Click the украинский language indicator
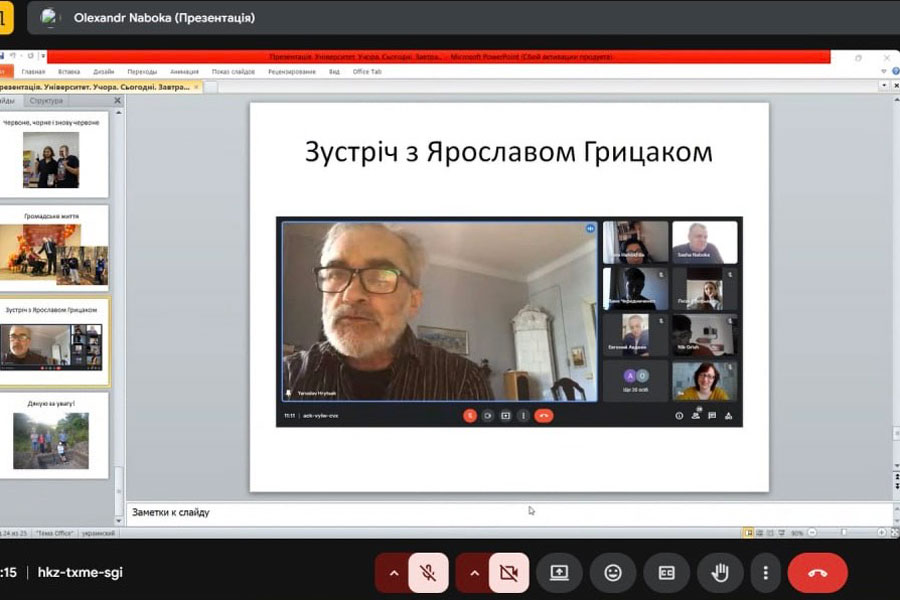The height and width of the screenshot is (600, 900). click(x=98, y=533)
